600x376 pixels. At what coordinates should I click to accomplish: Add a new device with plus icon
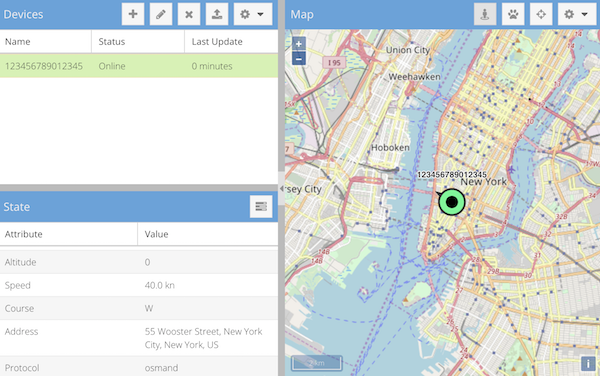click(x=133, y=14)
